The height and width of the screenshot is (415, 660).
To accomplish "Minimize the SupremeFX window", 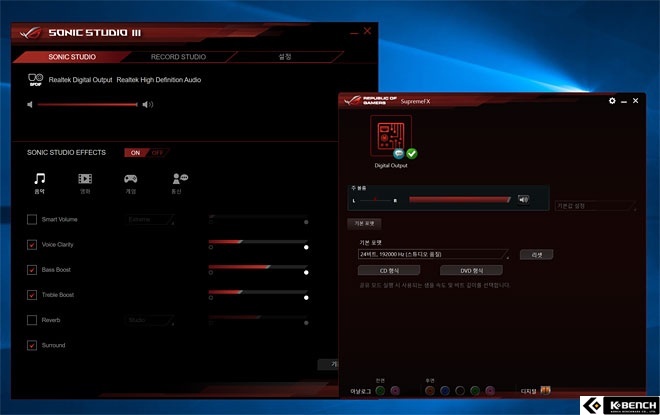I will click(x=624, y=101).
